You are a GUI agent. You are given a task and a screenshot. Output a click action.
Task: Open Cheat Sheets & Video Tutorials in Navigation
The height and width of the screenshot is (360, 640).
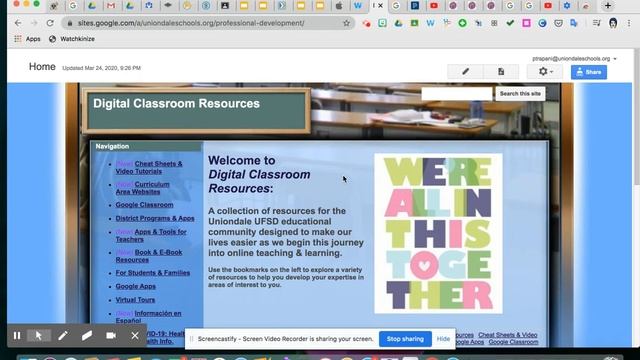(149, 167)
